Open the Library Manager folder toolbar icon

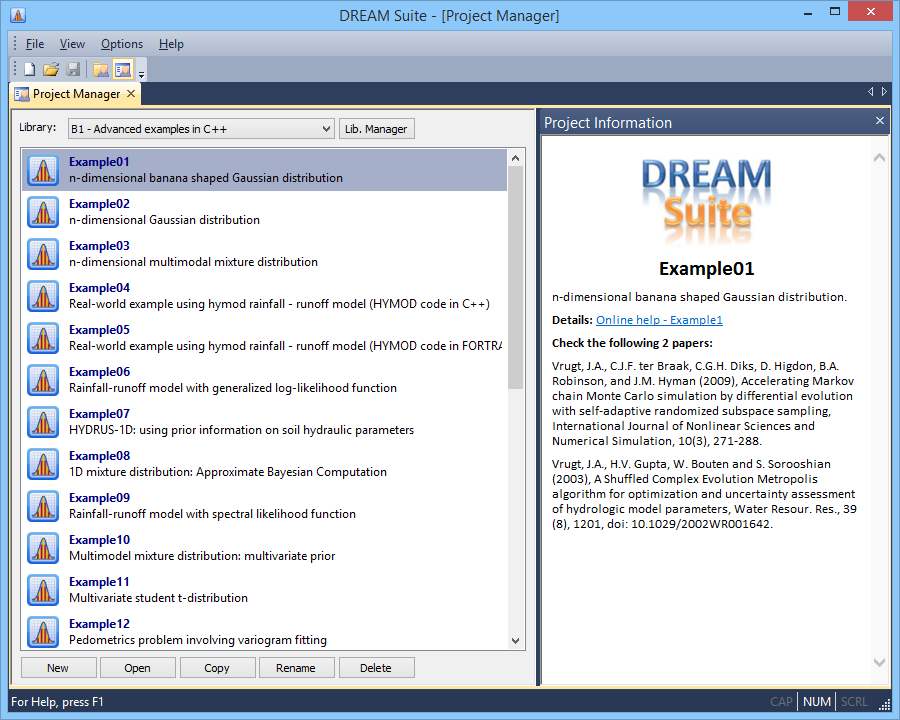coord(100,69)
